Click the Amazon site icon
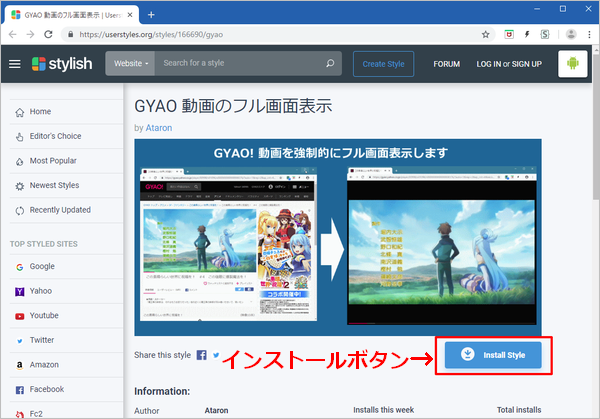Image resolution: width=600 pixels, height=419 pixels. [x=20, y=365]
